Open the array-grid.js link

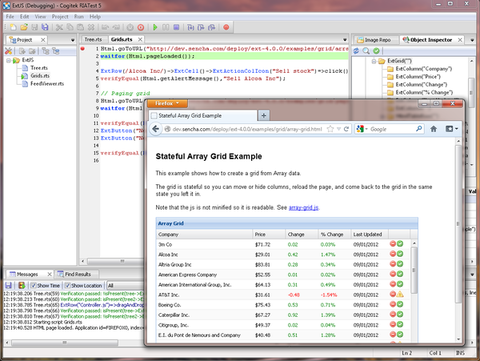point(303,208)
